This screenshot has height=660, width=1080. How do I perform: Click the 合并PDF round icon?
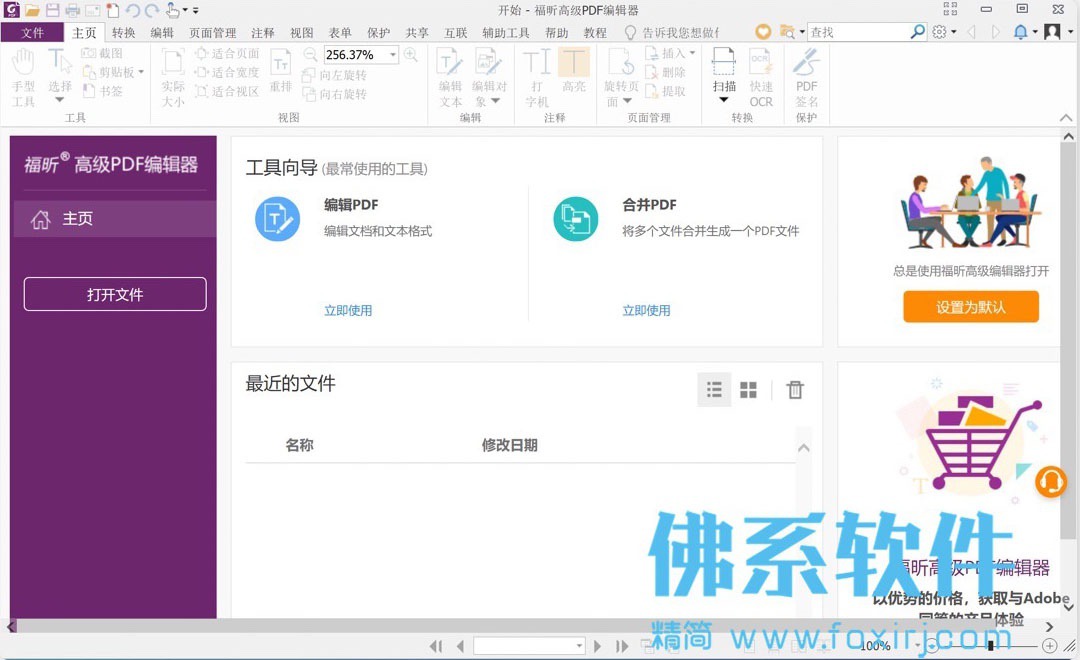576,219
